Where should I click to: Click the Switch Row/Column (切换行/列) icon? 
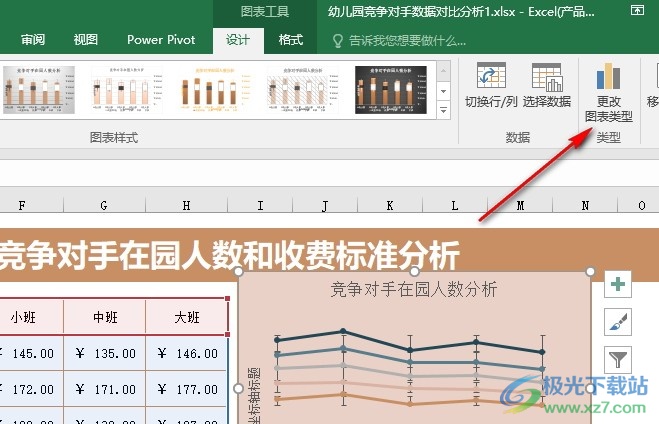[491, 76]
